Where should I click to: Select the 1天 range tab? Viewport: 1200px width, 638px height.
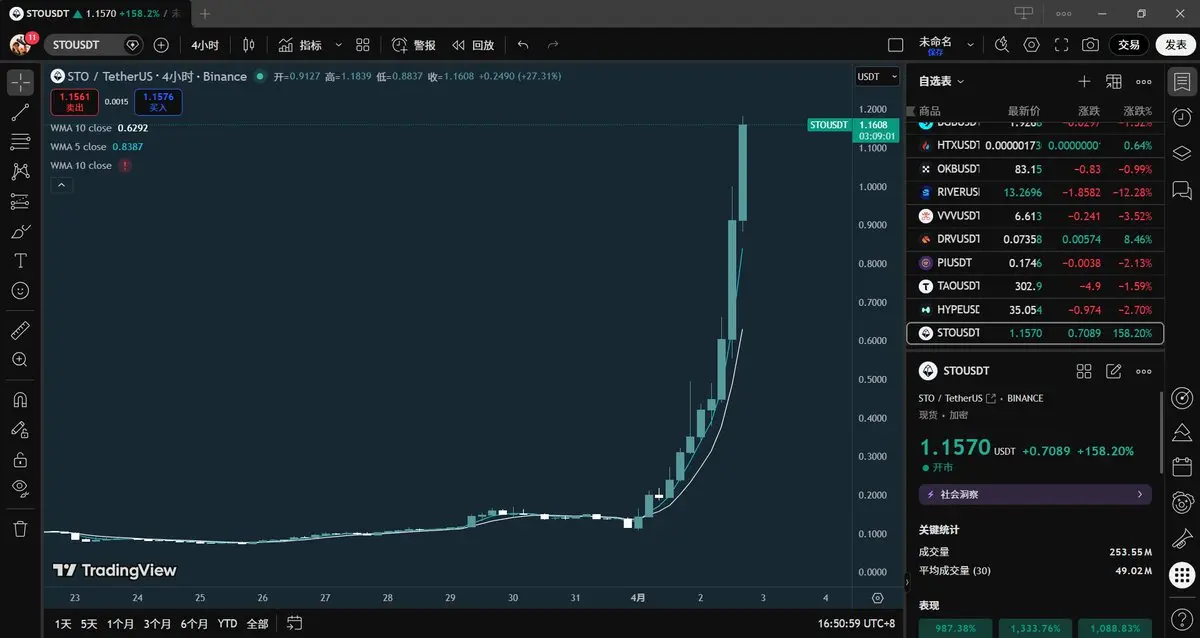coord(63,623)
